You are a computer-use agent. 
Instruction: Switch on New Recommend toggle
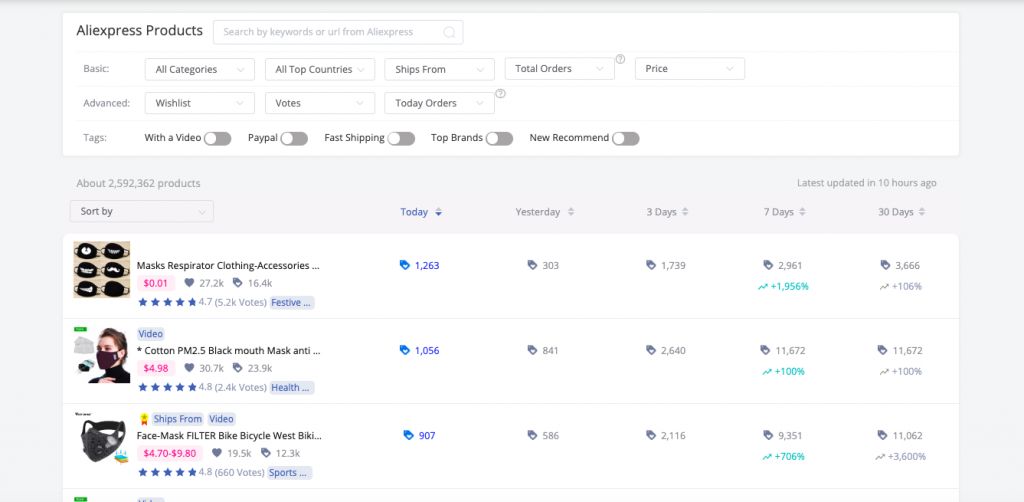pos(626,138)
